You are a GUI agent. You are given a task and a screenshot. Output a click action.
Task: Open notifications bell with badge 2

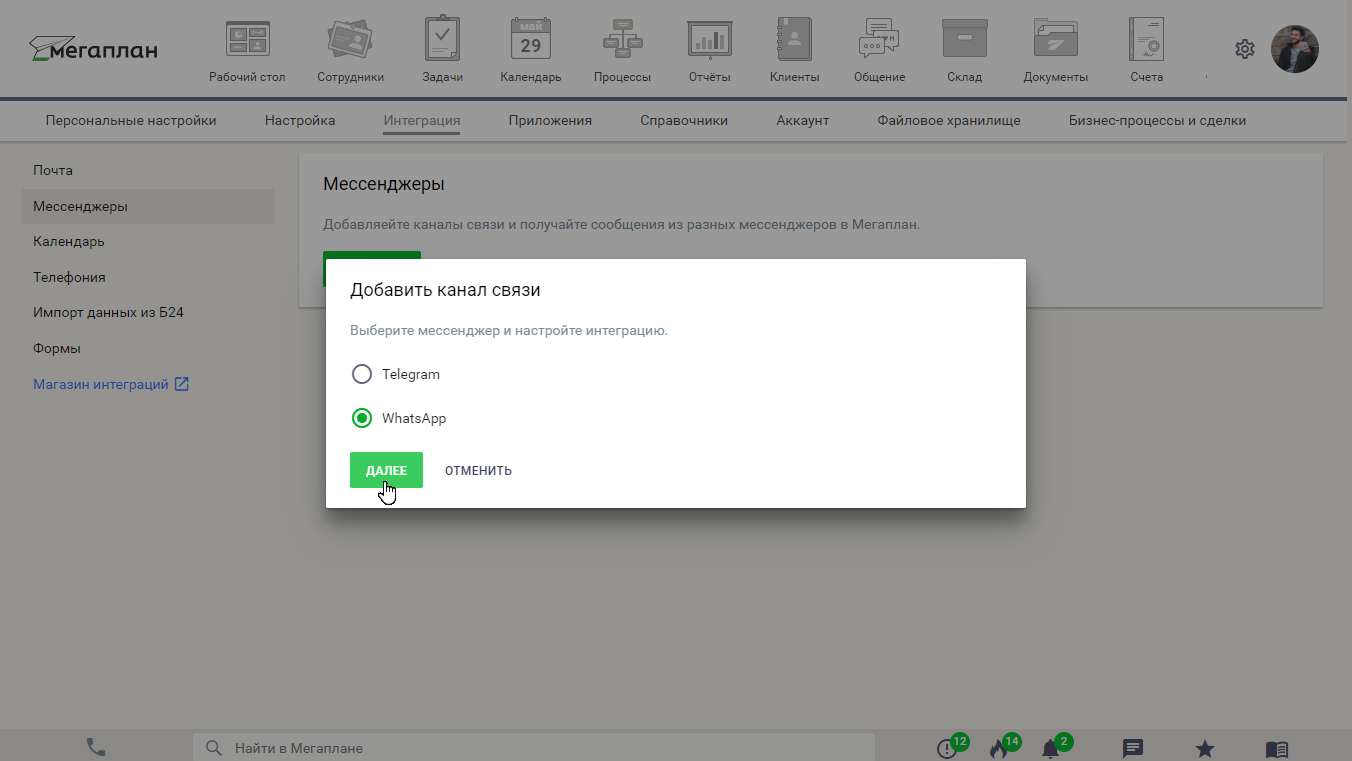pyautogui.click(x=1050, y=748)
